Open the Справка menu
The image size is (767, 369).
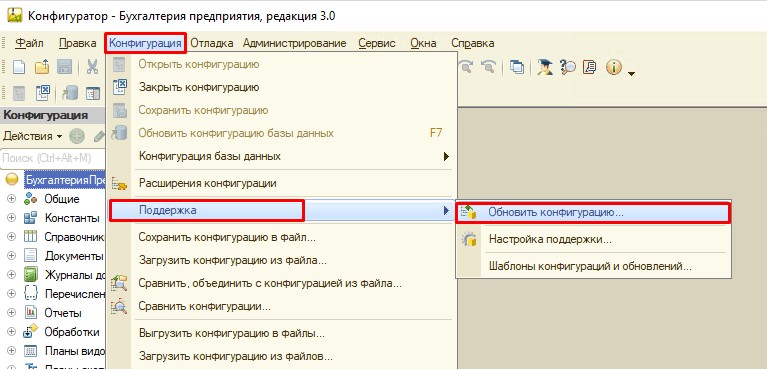[473, 43]
